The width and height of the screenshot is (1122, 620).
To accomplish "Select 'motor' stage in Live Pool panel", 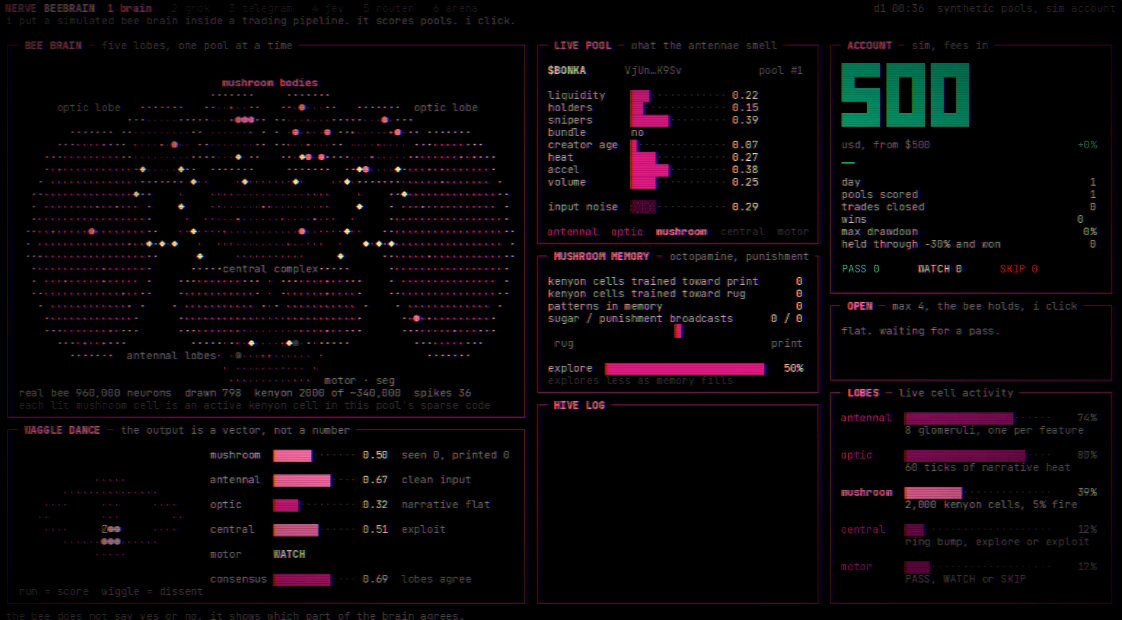I will (x=793, y=232).
